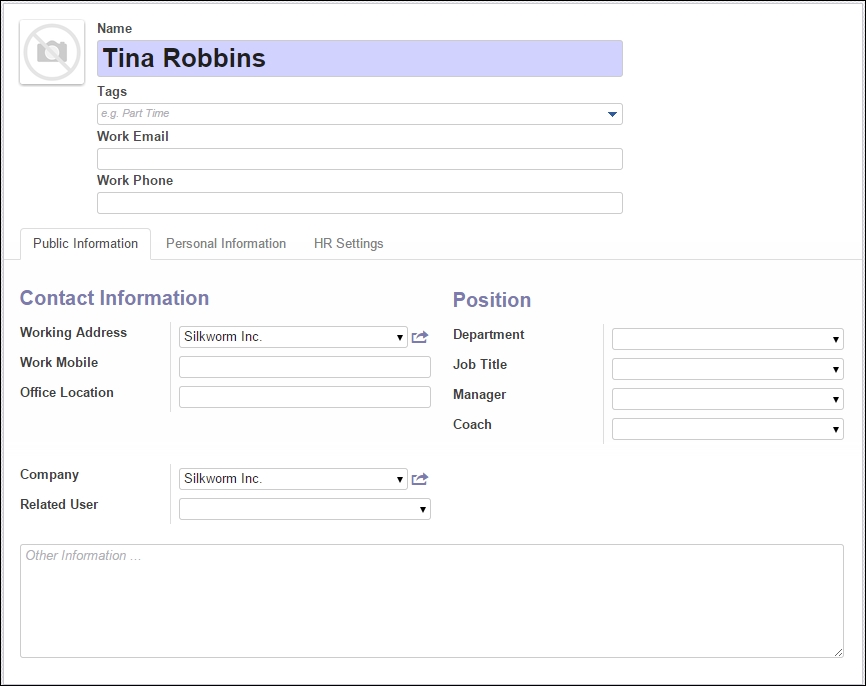Image resolution: width=866 pixels, height=686 pixels.
Task: Open the Department dropdown
Action: [727, 339]
